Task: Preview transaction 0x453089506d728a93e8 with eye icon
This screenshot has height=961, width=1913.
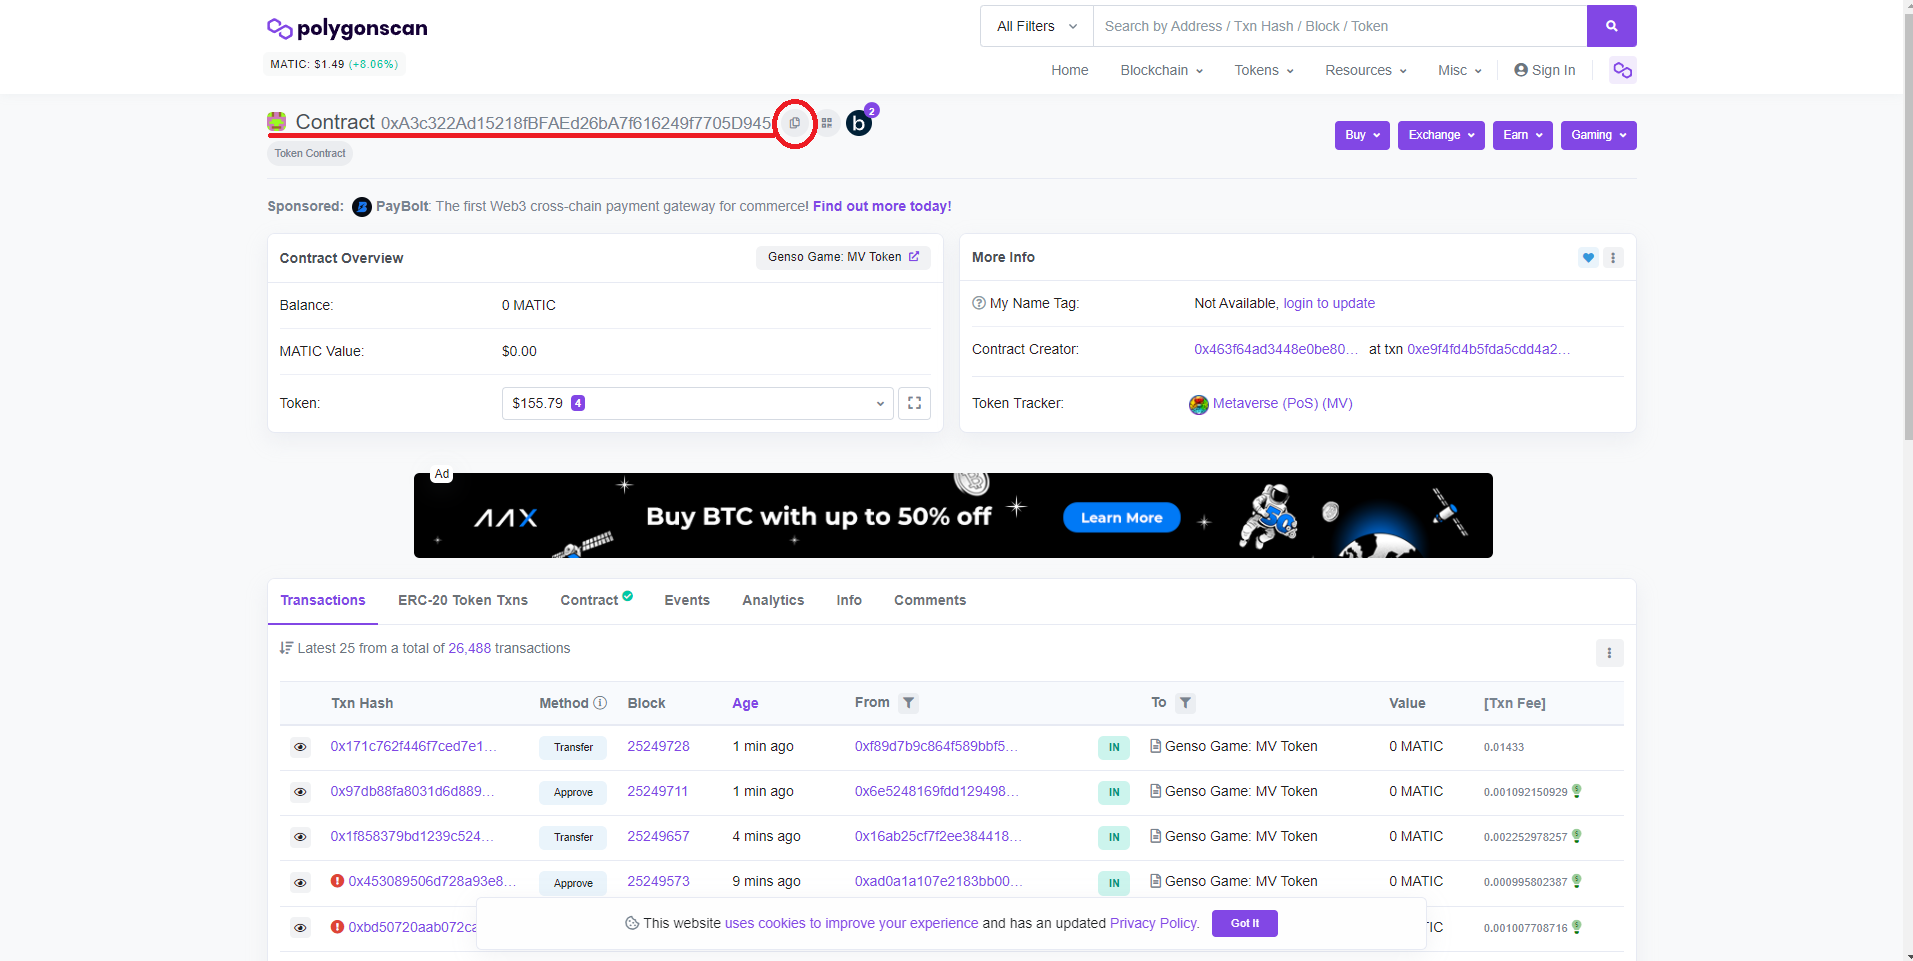Action: pos(300,883)
